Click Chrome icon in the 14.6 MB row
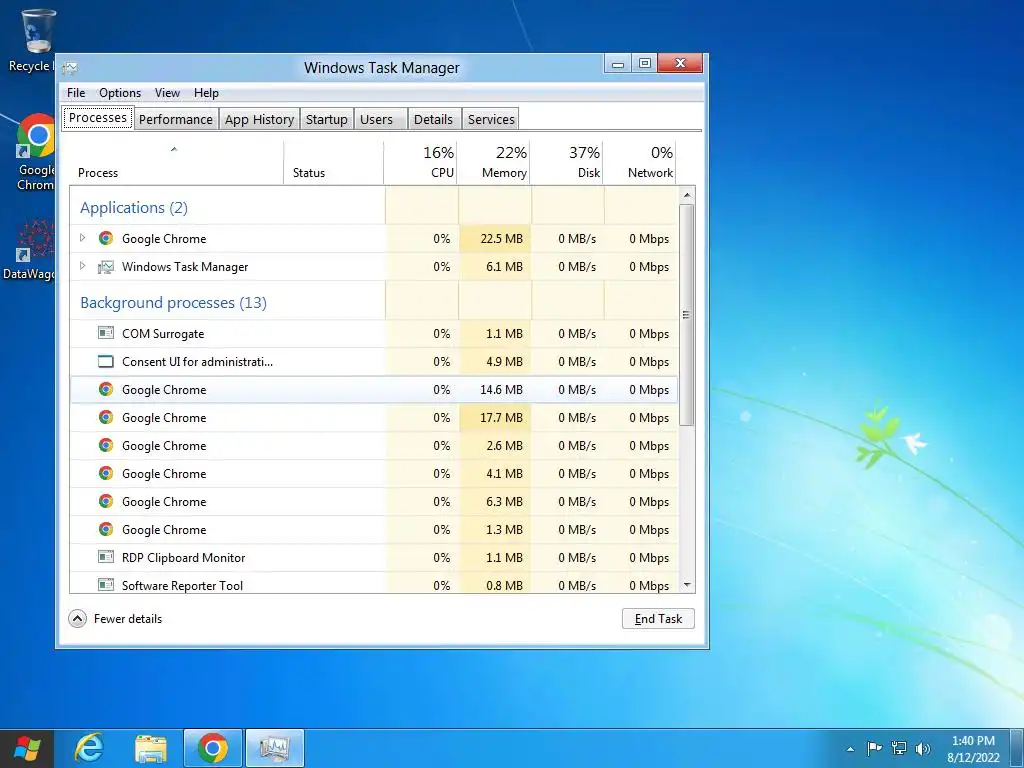The image size is (1024, 768). (106, 389)
